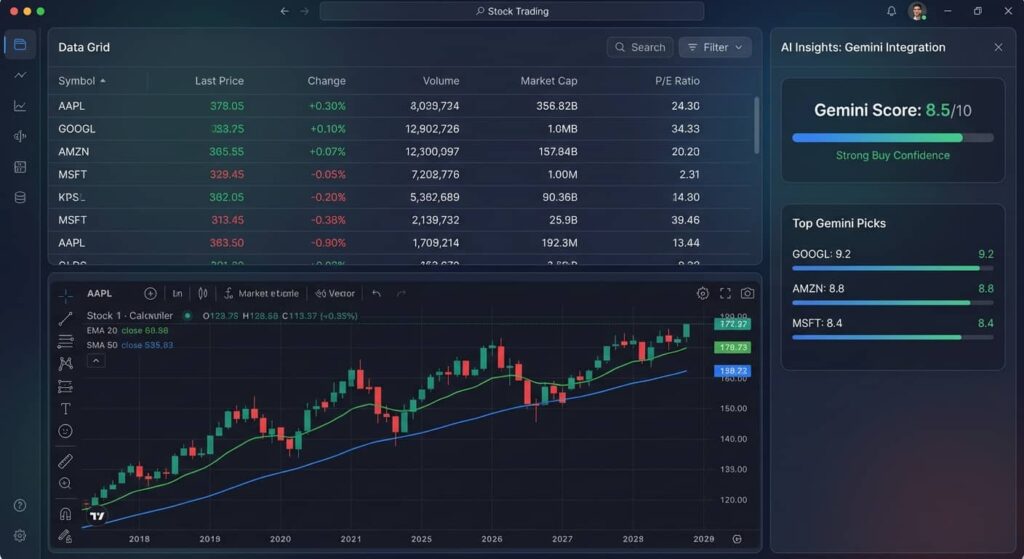Viewport: 1024px width, 559px height.
Task: Click the candlestick chart style icon
Action: click(x=203, y=294)
